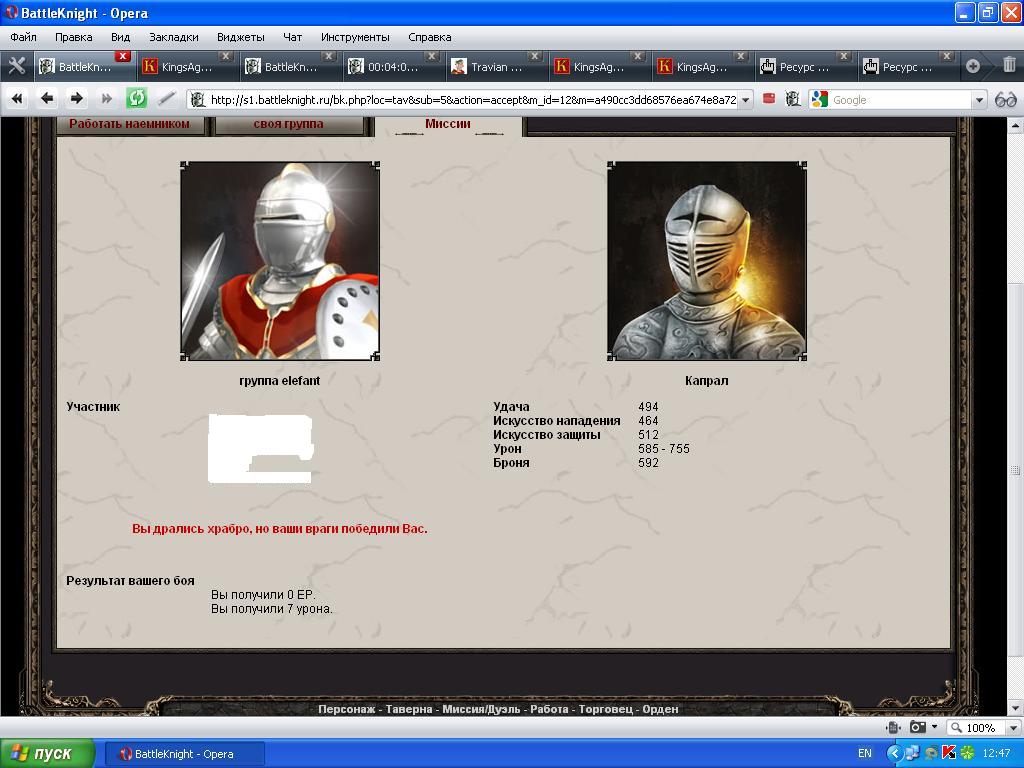Open the address bar history dropdown
The height and width of the screenshot is (768, 1024).
point(746,100)
